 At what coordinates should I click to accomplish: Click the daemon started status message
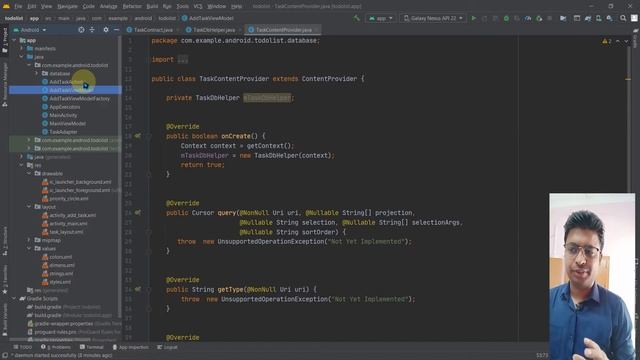click(61, 356)
